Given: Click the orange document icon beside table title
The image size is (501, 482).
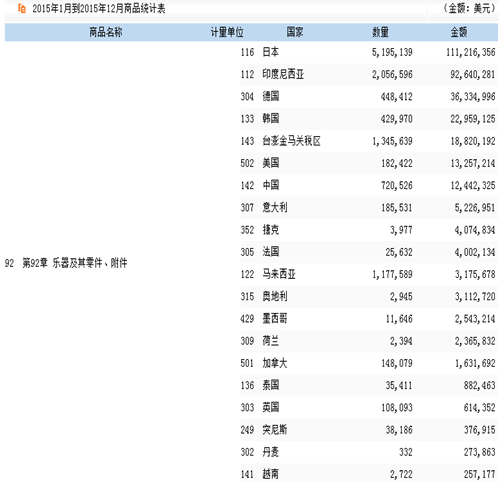Looking at the screenshot, I should click(22, 8).
